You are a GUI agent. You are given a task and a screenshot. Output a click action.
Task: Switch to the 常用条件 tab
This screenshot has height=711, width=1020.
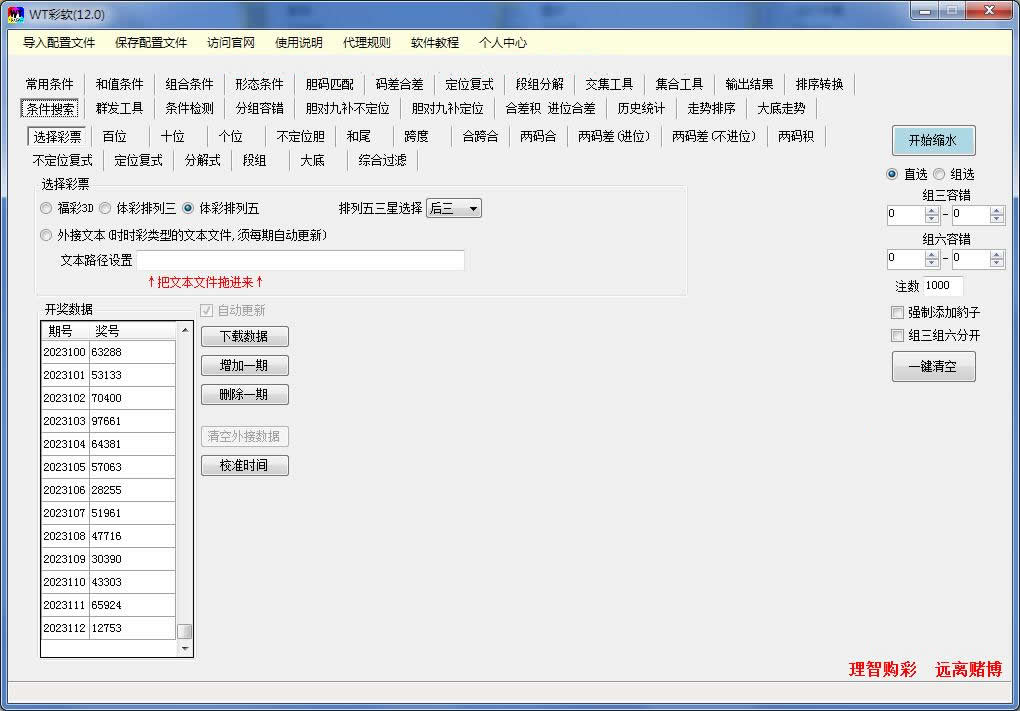[50, 84]
